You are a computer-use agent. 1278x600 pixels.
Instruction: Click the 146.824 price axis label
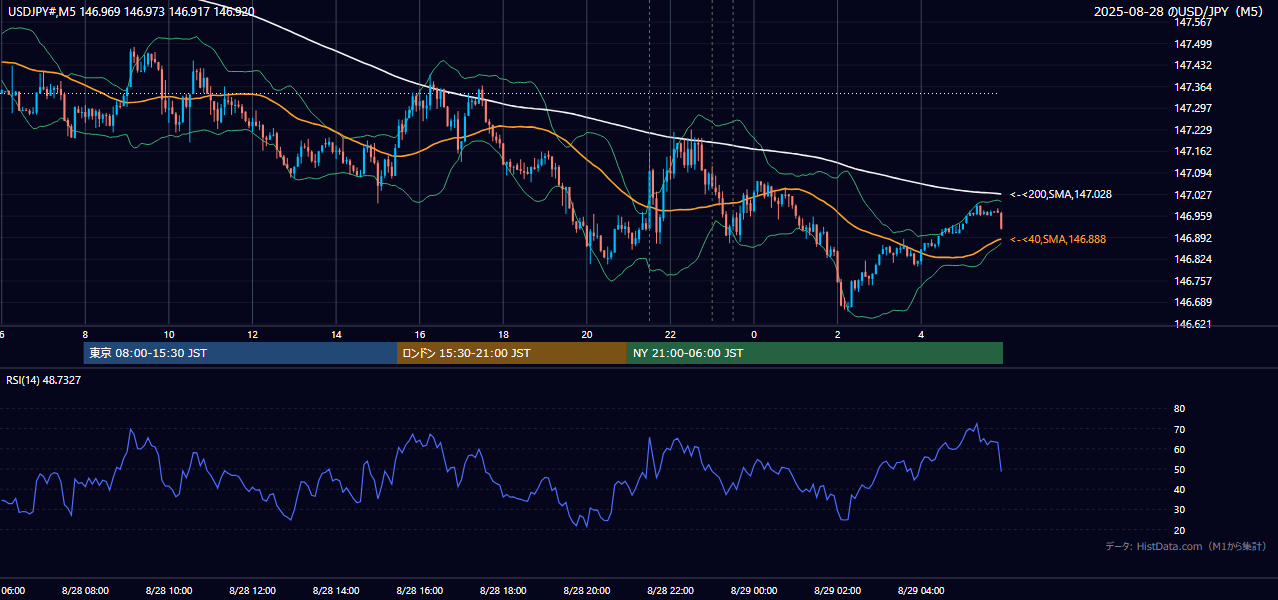1193,259
